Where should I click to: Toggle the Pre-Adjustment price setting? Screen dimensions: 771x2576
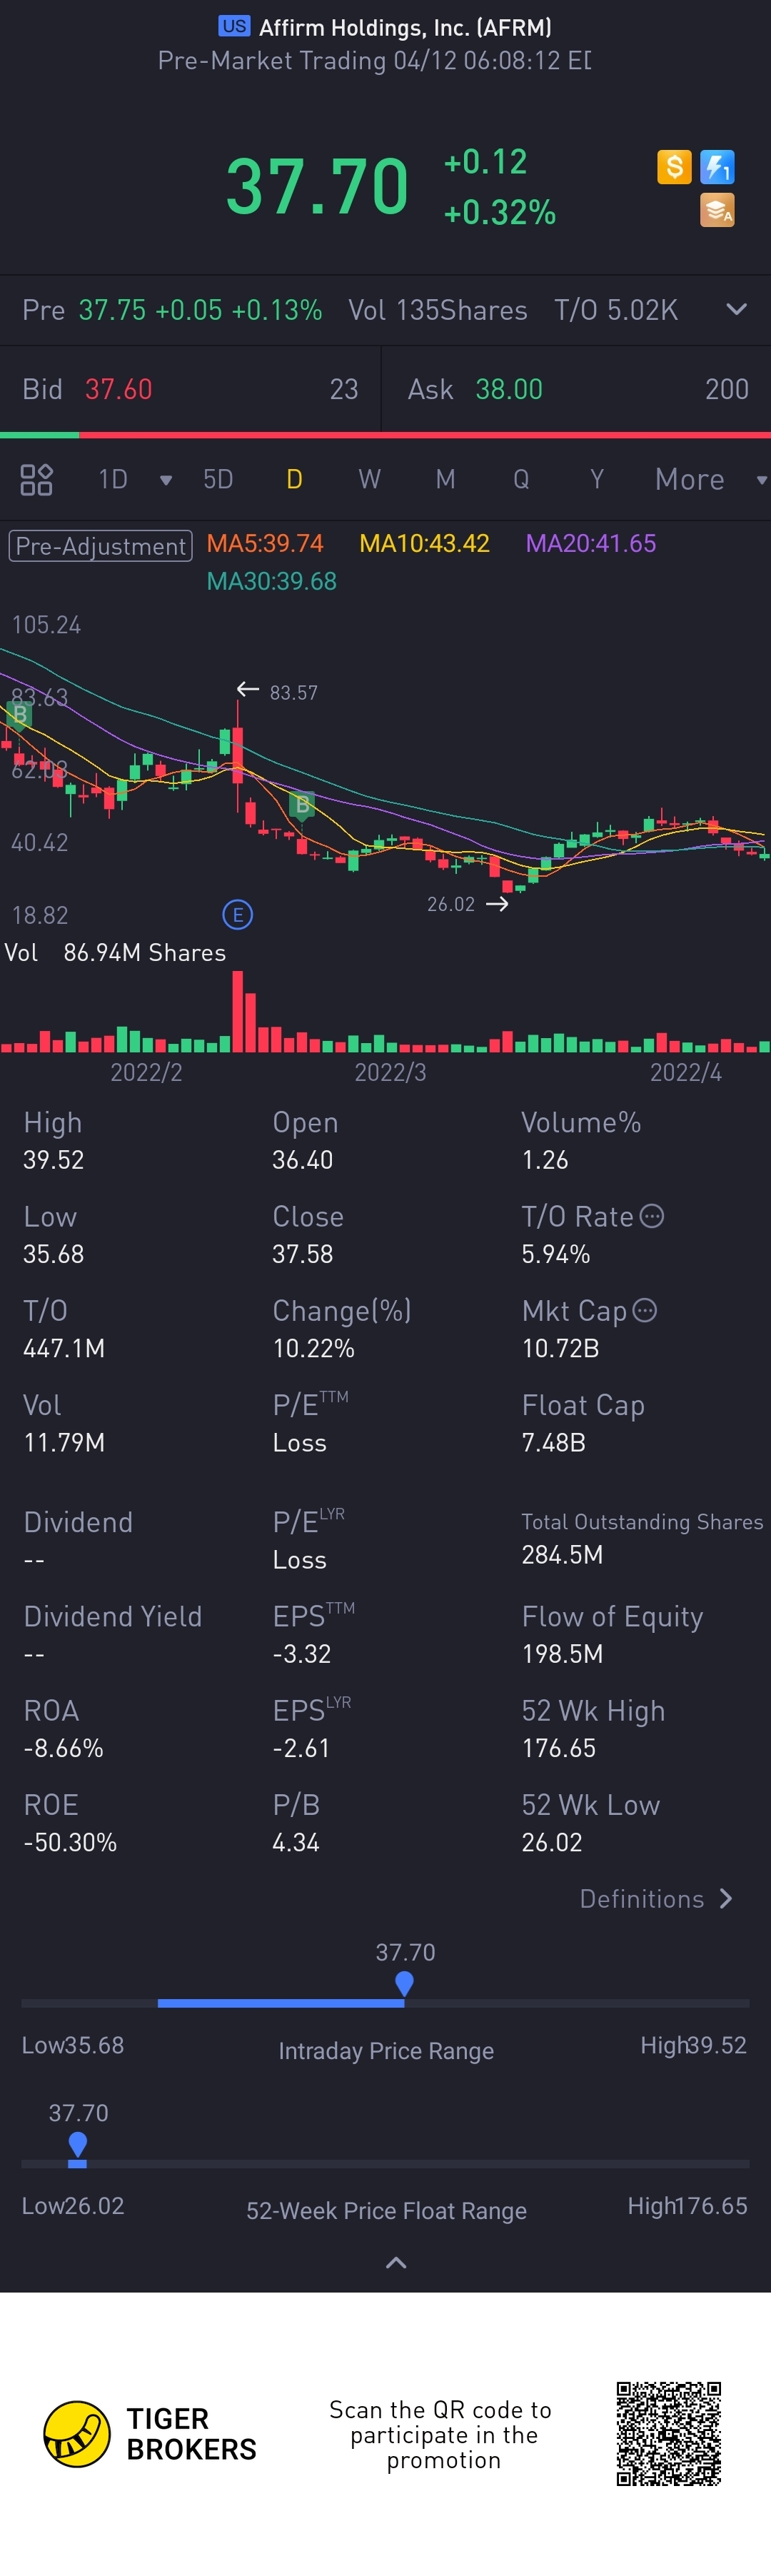100,545
